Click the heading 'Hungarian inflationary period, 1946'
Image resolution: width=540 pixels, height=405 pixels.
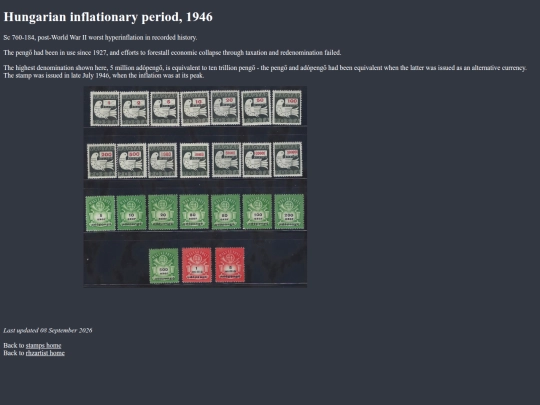[108, 17]
